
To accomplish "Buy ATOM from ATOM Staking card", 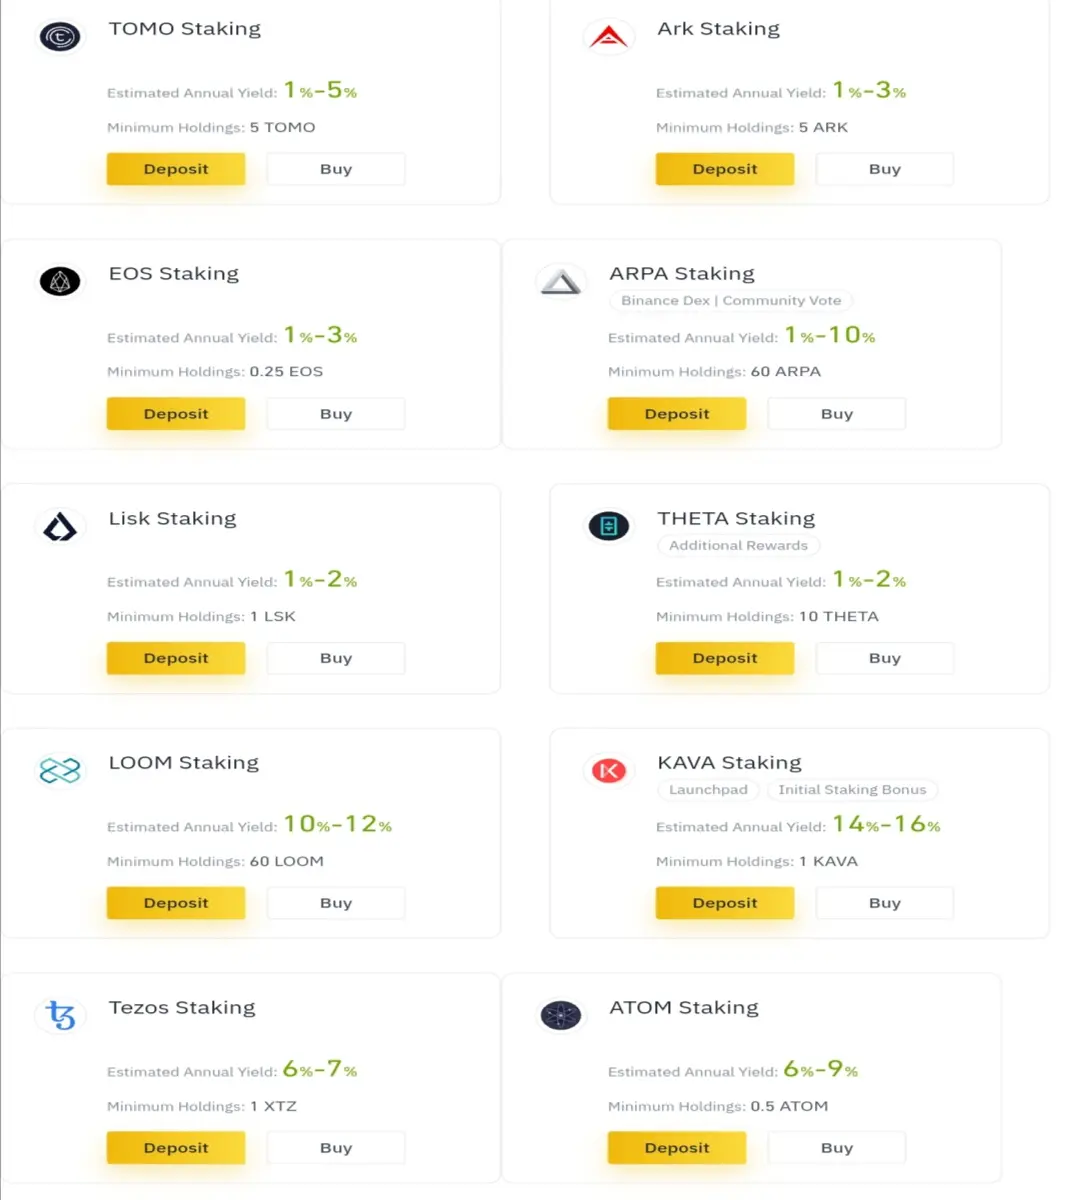I will [x=837, y=1148].
